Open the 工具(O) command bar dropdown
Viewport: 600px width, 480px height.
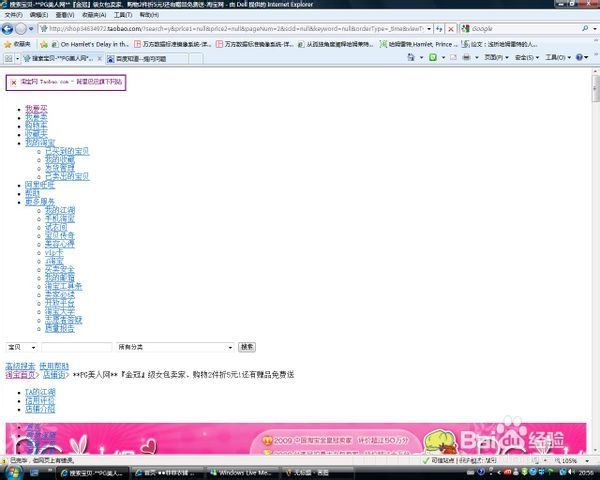[558, 57]
